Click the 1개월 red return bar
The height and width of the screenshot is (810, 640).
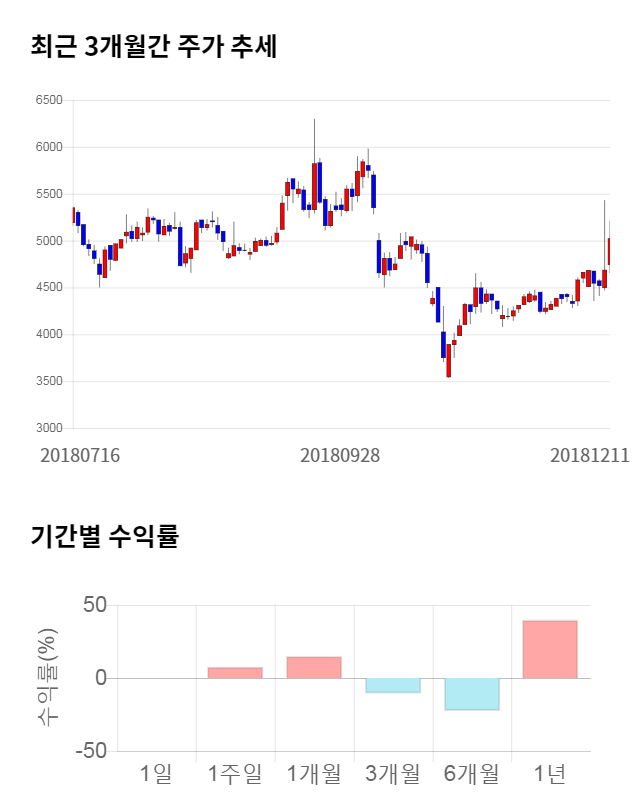click(313, 667)
